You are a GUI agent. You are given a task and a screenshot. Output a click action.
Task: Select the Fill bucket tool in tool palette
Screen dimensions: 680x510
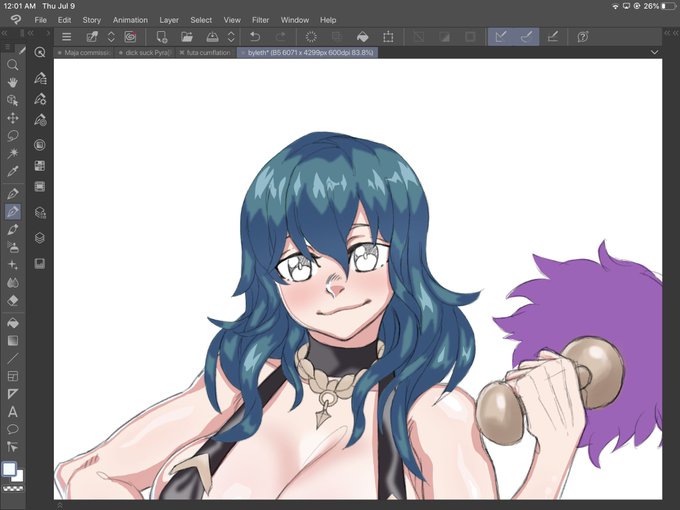point(13,323)
